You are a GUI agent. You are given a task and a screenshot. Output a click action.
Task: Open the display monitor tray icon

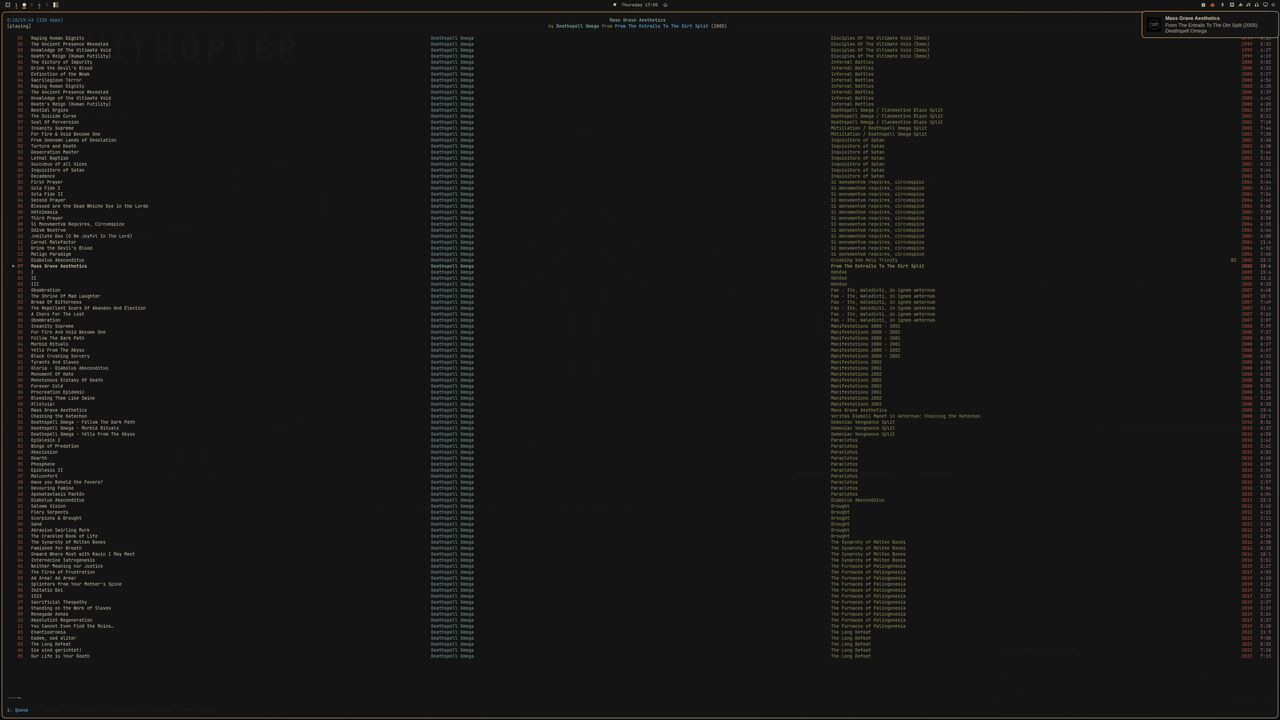[x=1265, y=5]
